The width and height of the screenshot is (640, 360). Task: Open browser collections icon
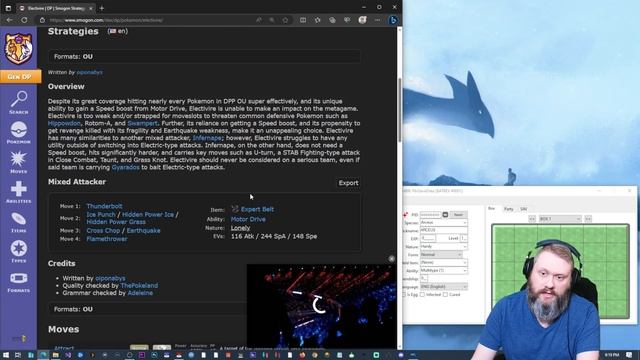[x=332, y=20]
